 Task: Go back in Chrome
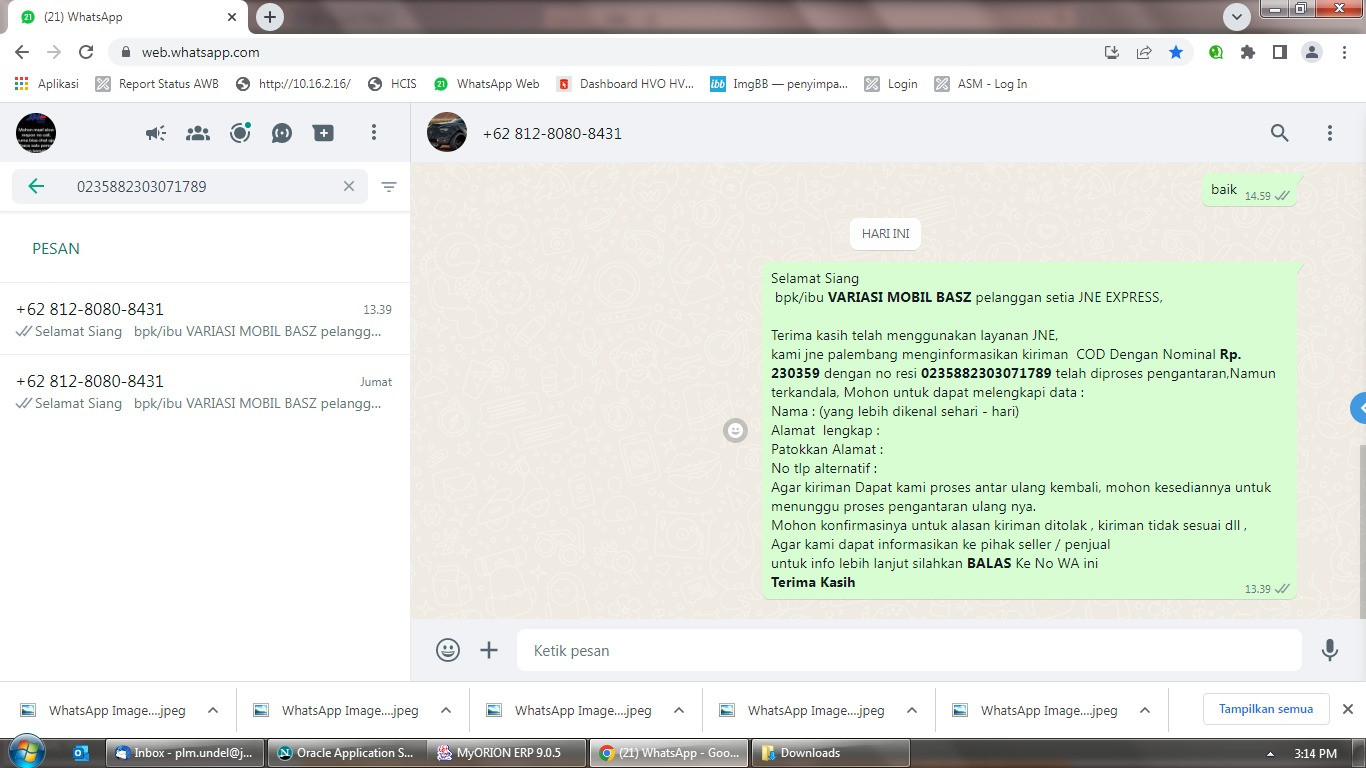[22, 52]
